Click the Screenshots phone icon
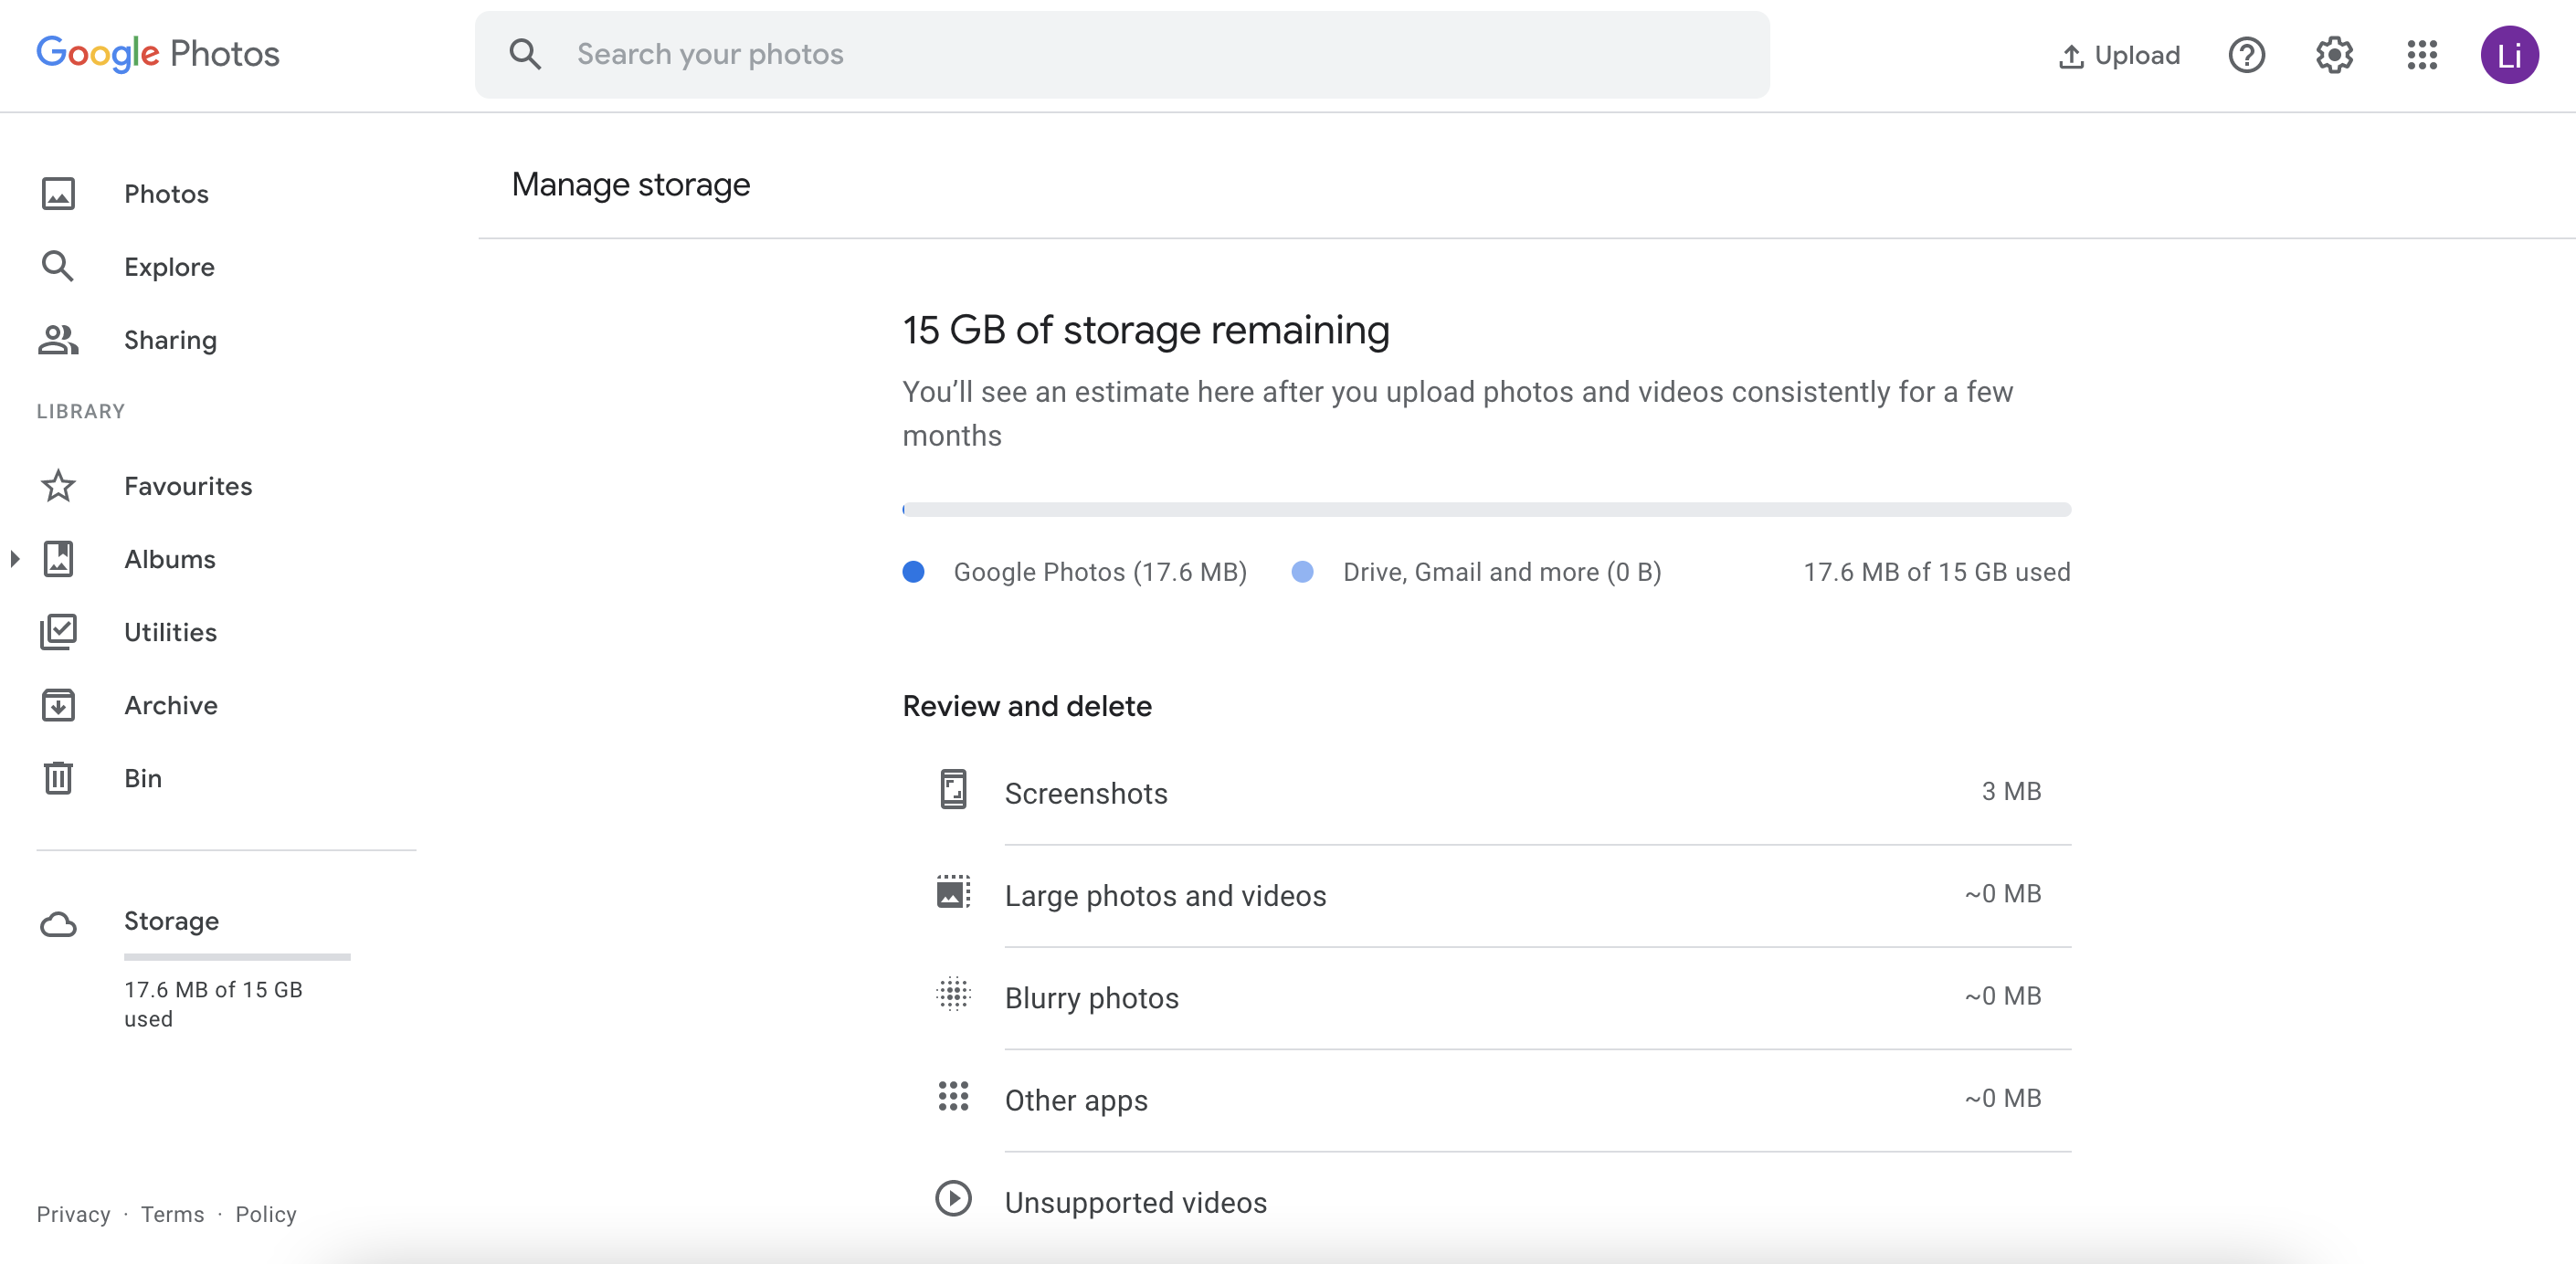The image size is (2576, 1264). (953, 790)
